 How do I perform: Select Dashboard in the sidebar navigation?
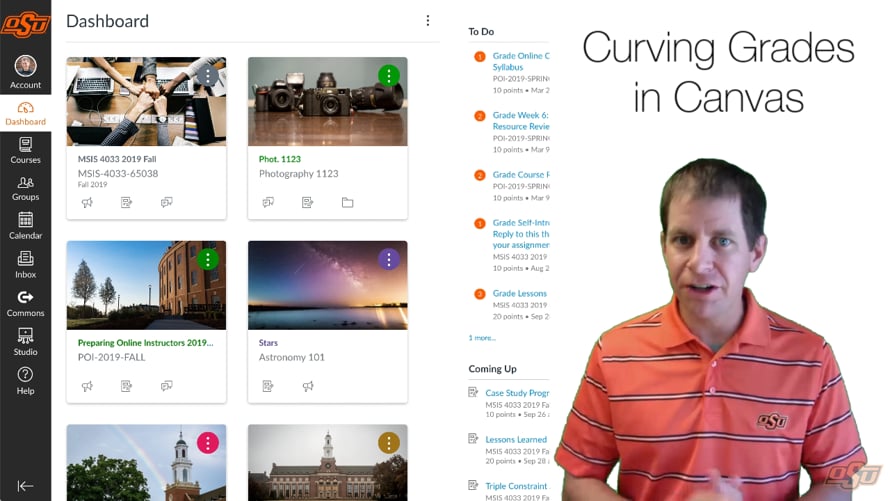pyautogui.click(x=26, y=113)
